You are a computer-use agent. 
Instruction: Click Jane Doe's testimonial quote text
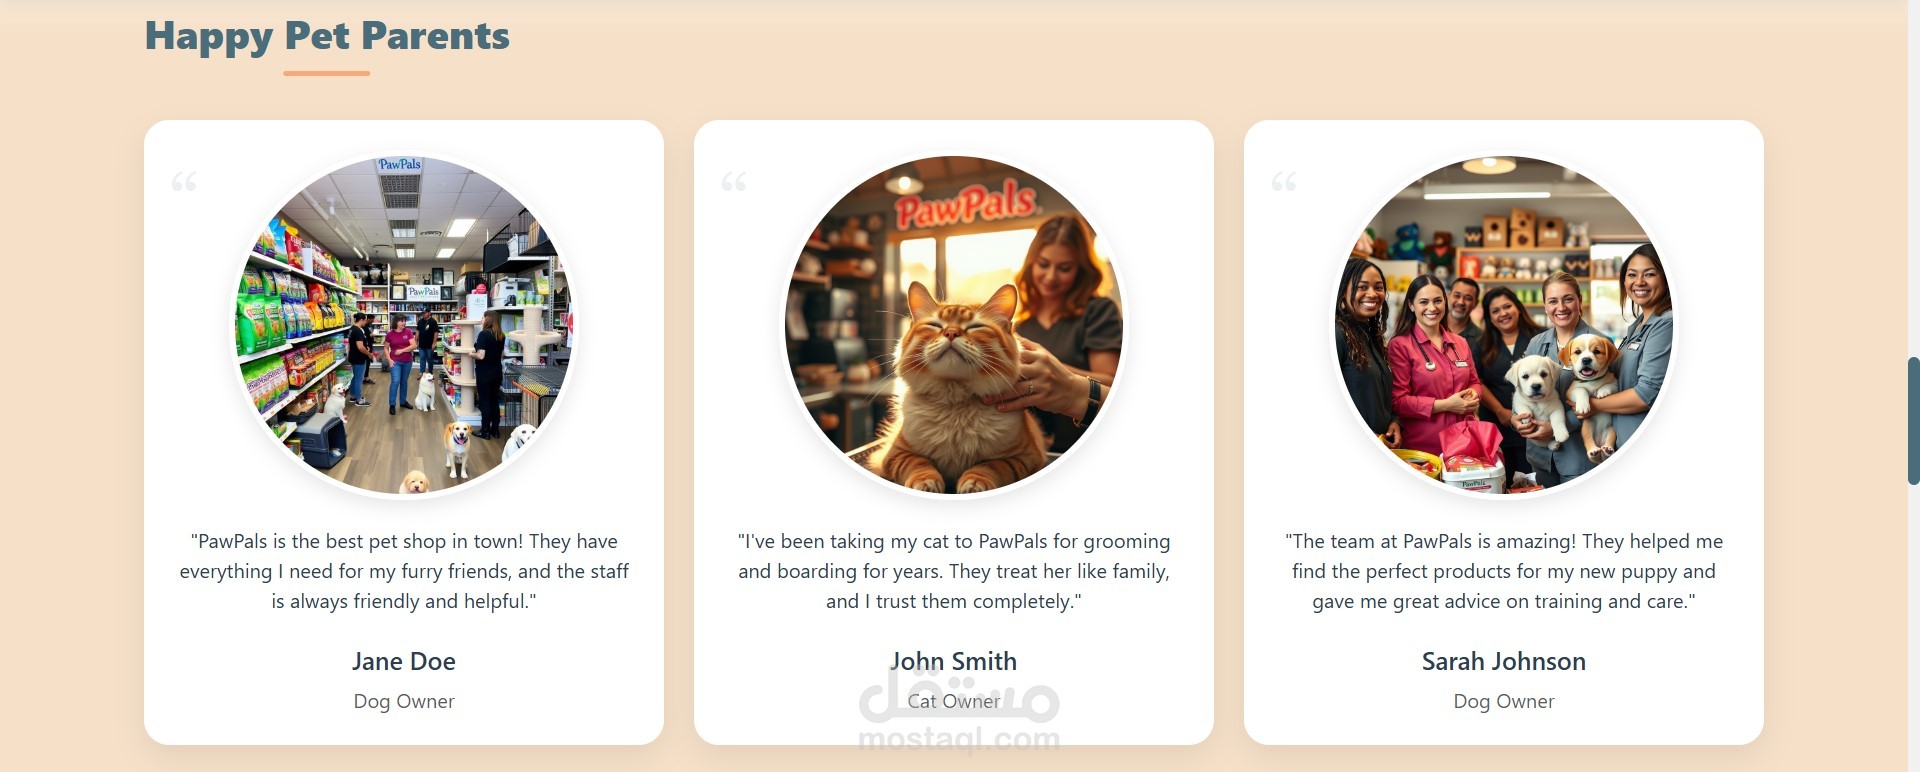pyautogui.click(x=404, y=571)
